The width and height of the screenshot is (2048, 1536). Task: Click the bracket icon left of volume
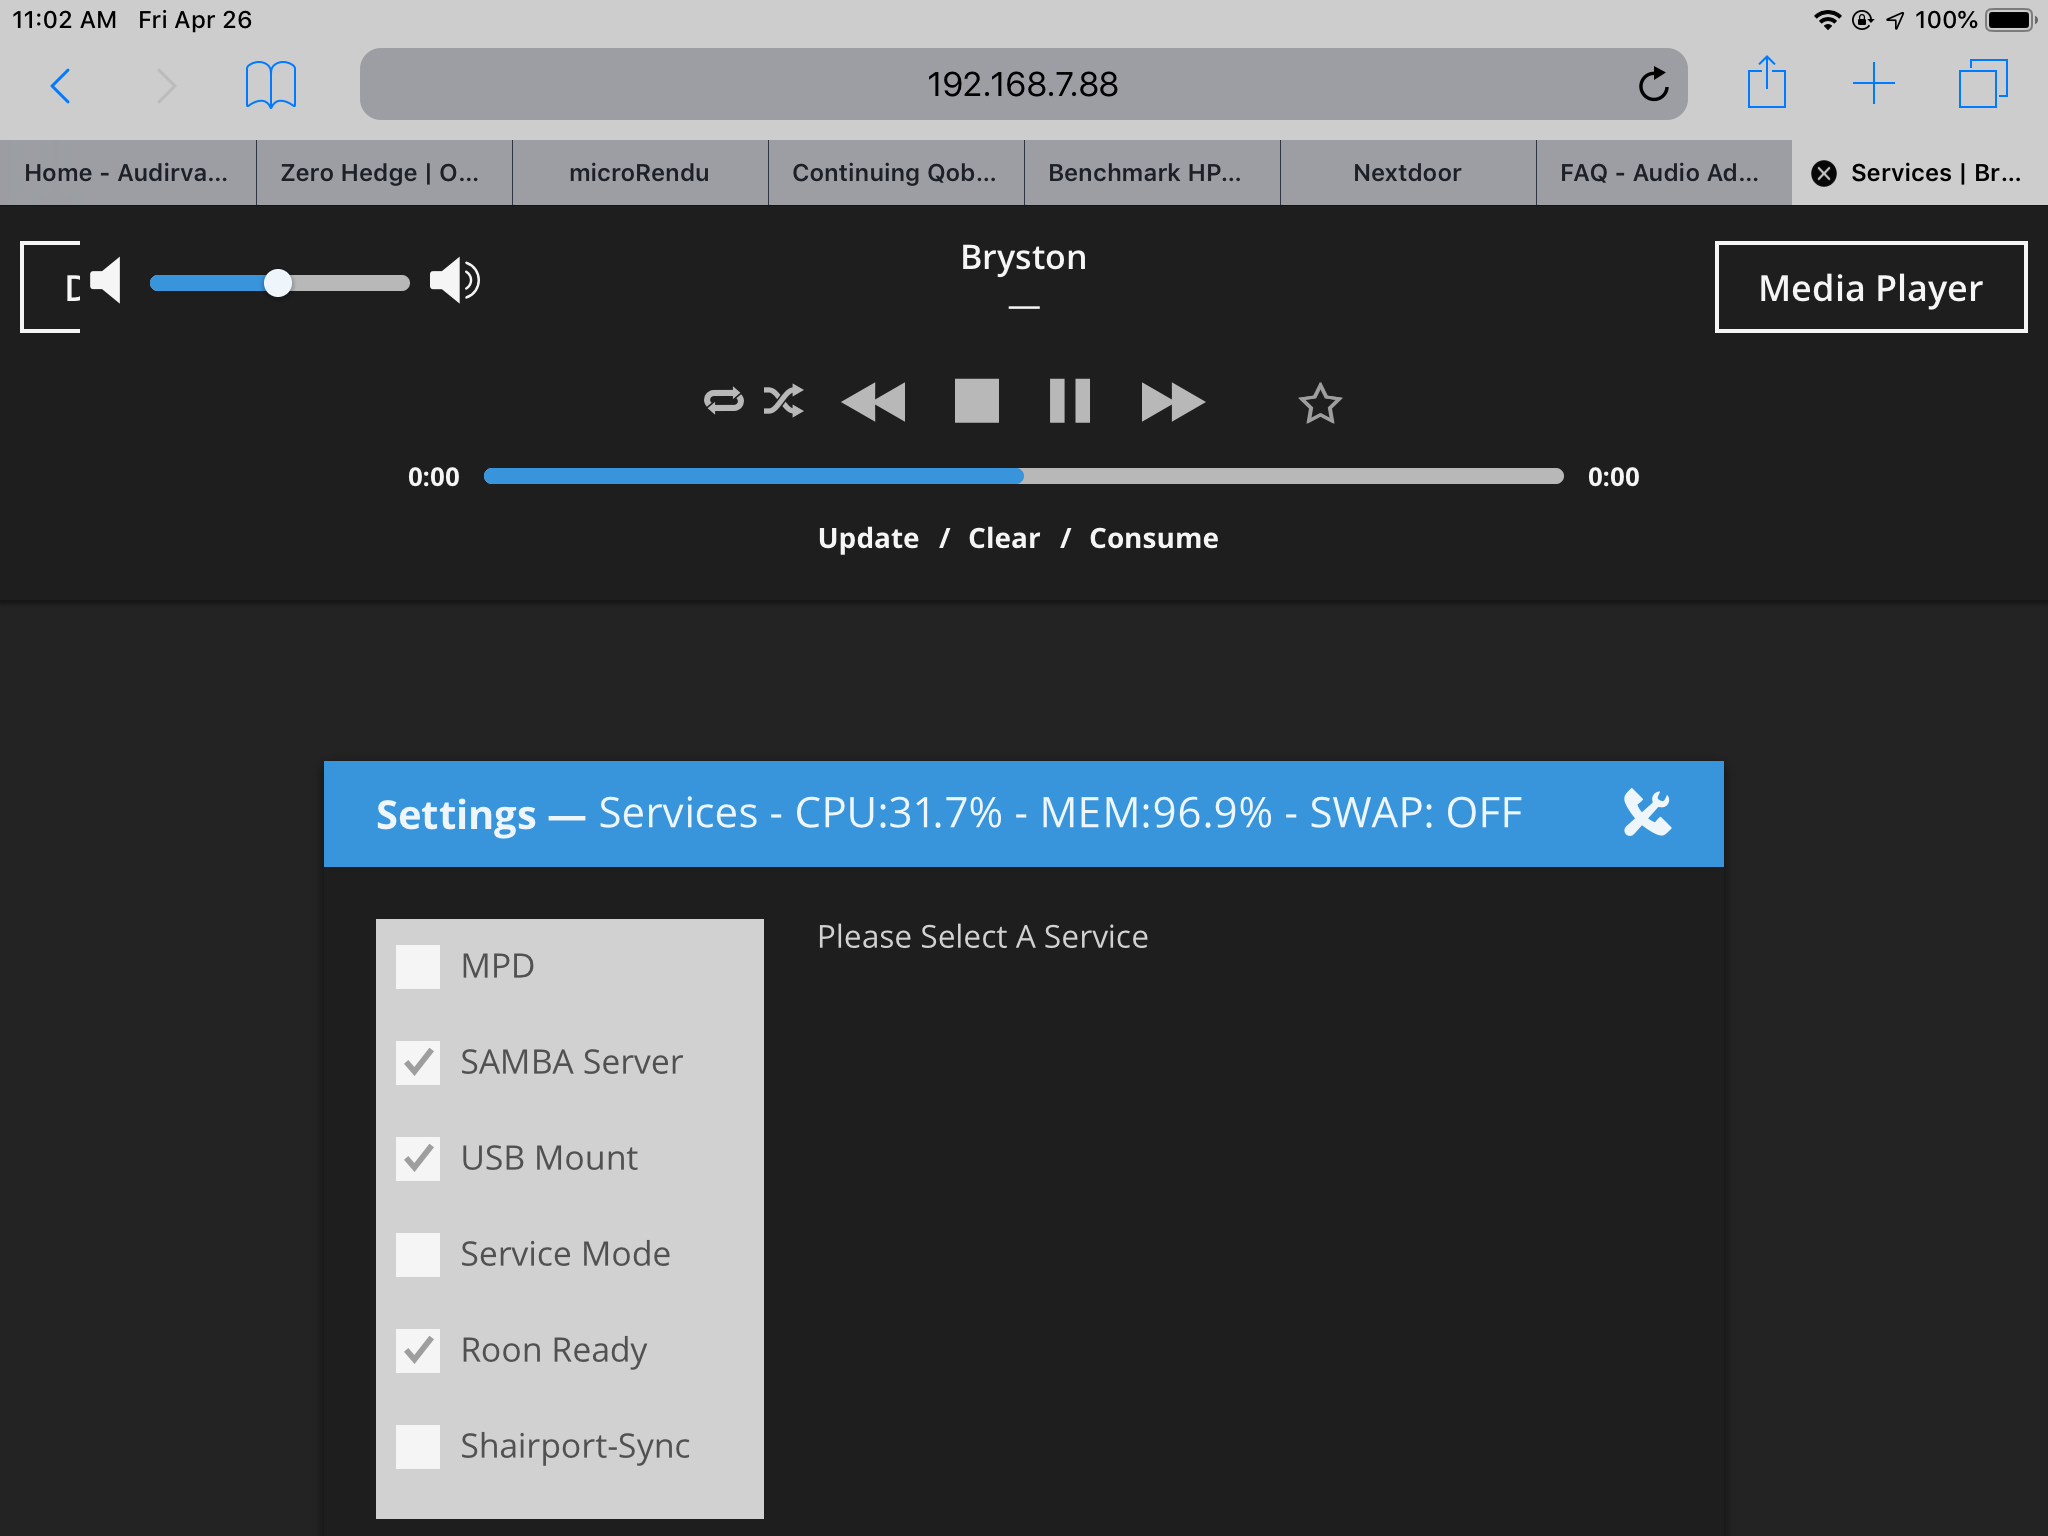pos(50,287)
